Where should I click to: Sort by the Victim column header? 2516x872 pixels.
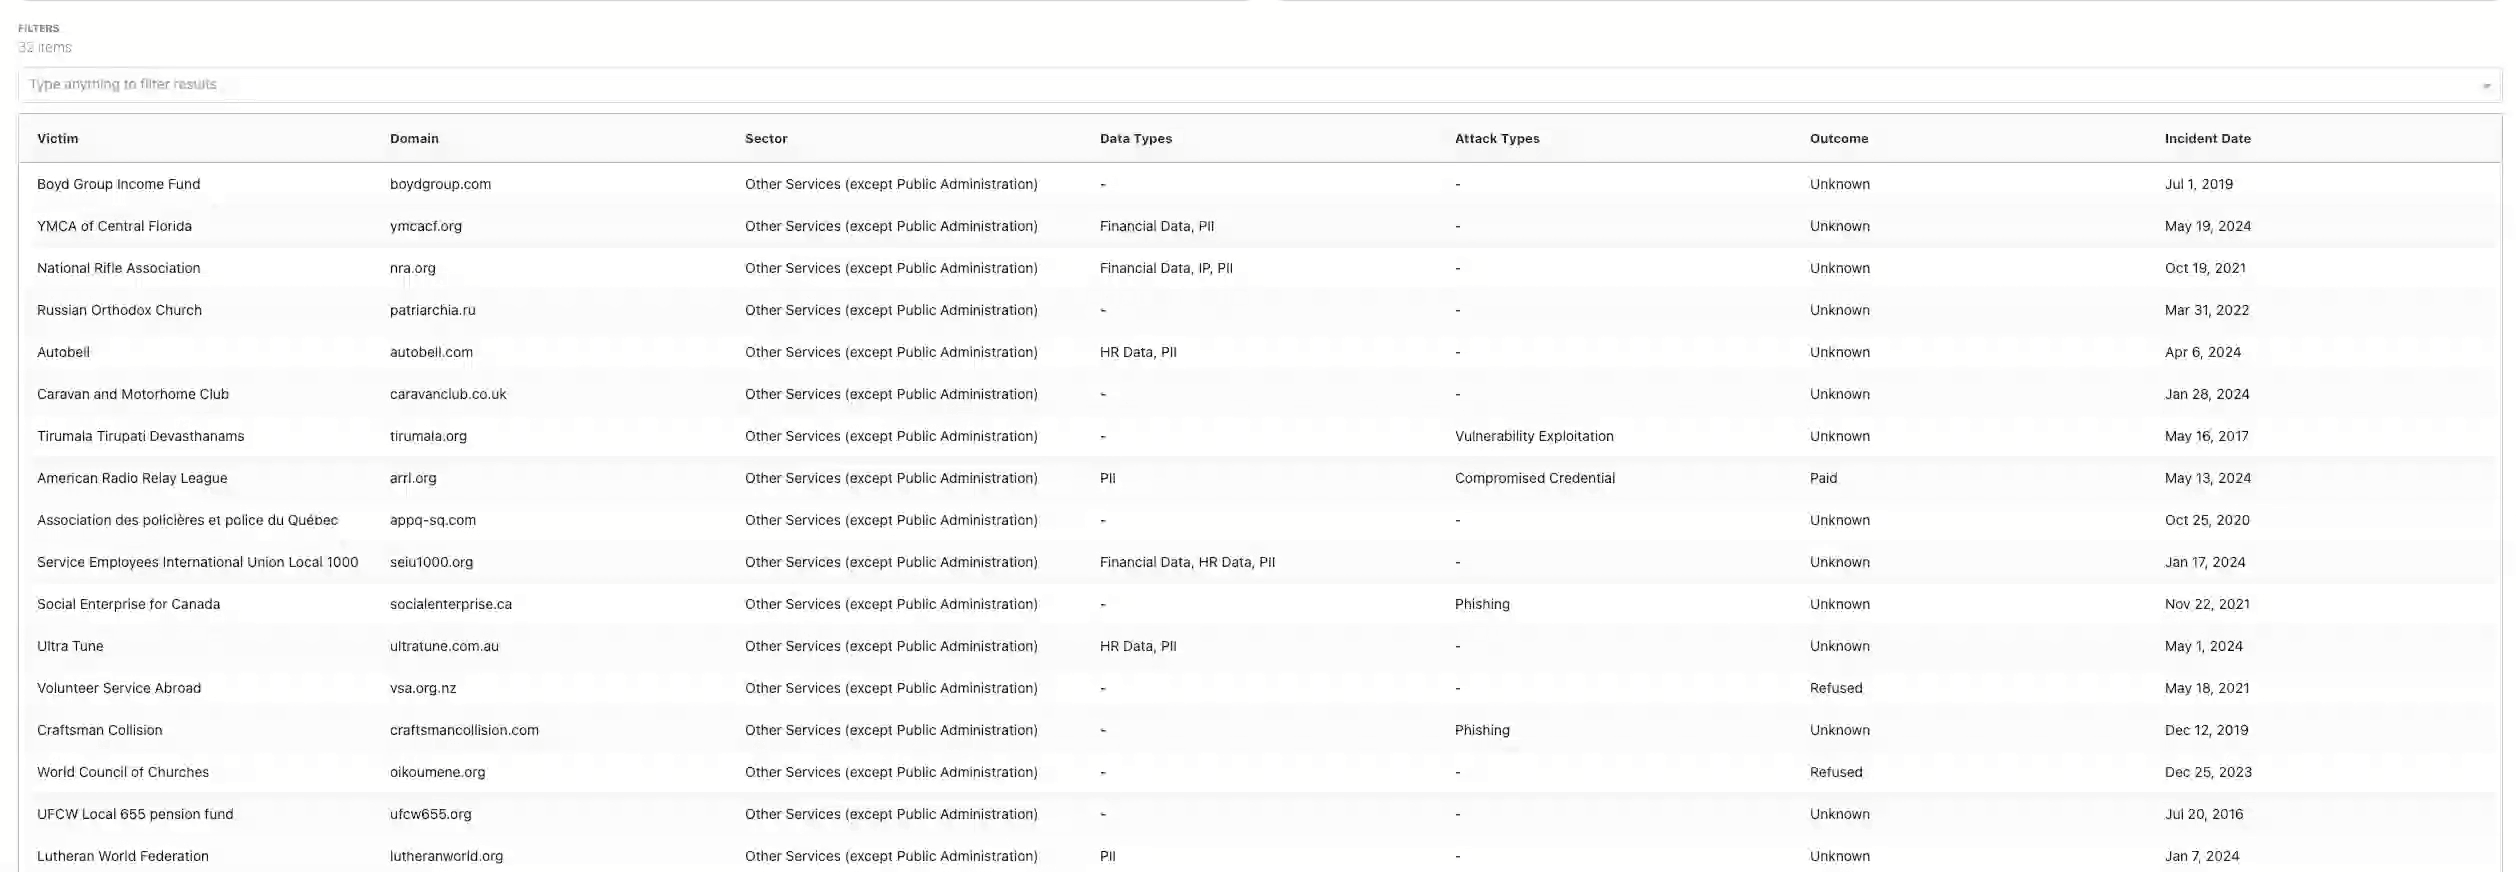pyautogui.click(x=58, y=139)
